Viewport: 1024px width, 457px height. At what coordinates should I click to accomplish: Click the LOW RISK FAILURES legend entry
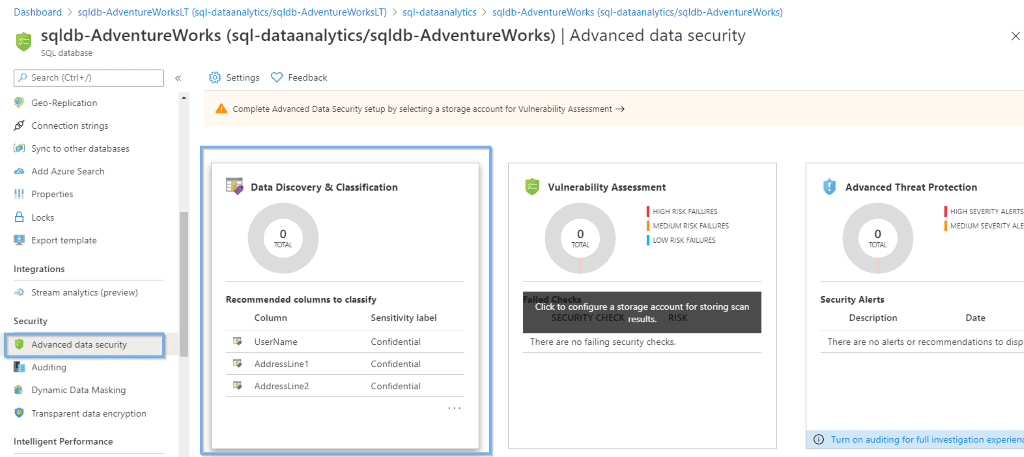point(681,240)
